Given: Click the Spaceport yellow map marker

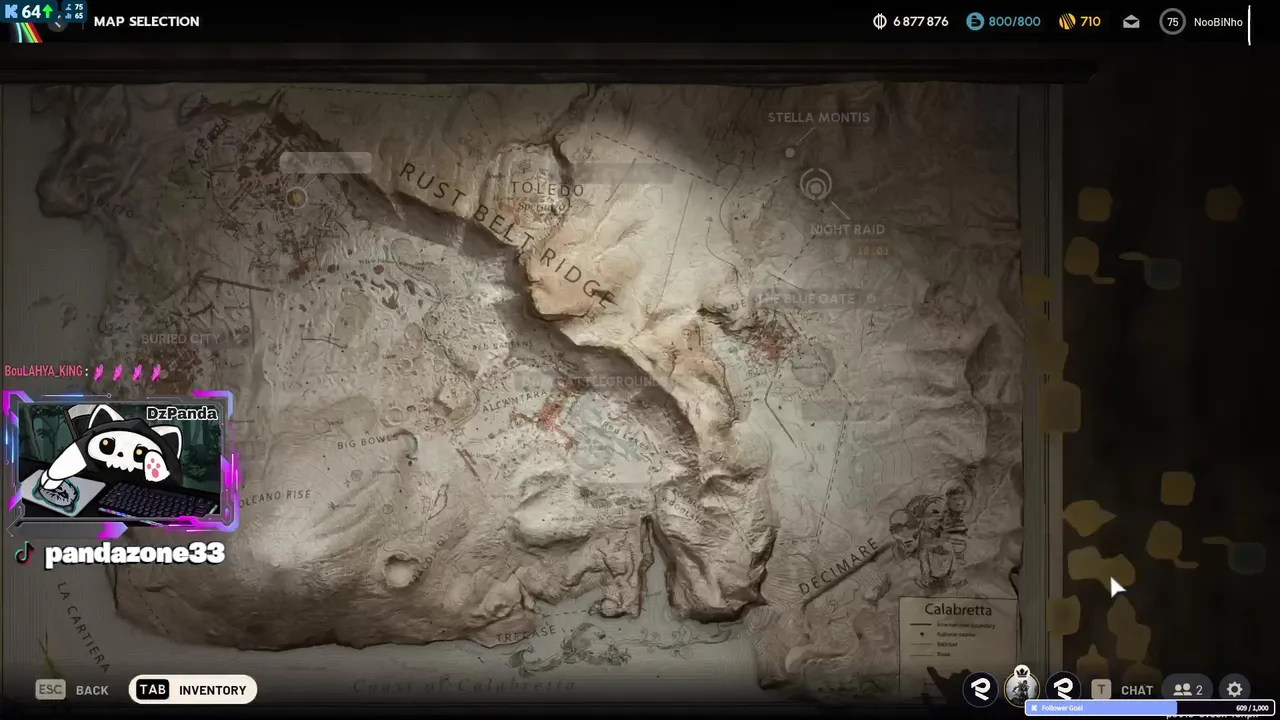Looking at the screenshot, I should pos(295,198).
